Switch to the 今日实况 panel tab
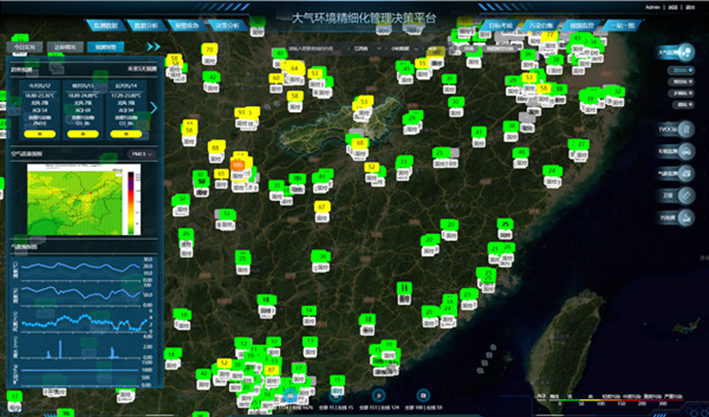This screenshot has width=709, height=417. pyautogui.click(x=24, y=47)
